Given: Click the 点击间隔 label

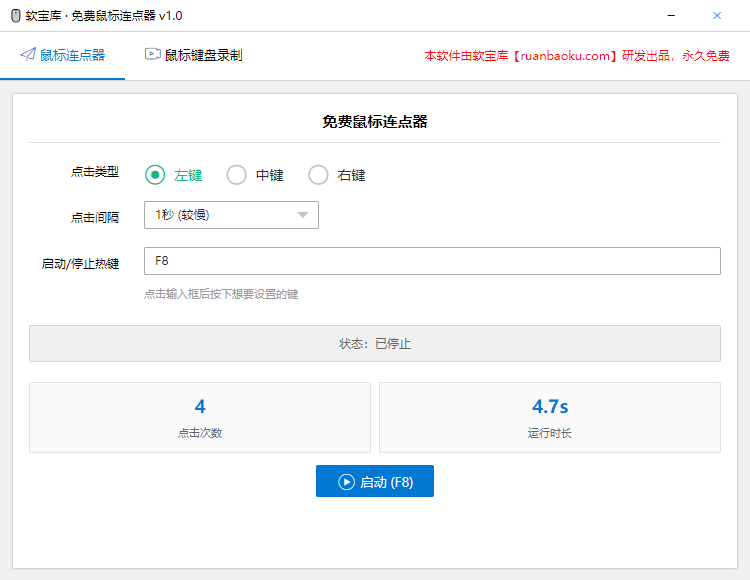Looking at the screenshot, I should (x=95, y=218).
